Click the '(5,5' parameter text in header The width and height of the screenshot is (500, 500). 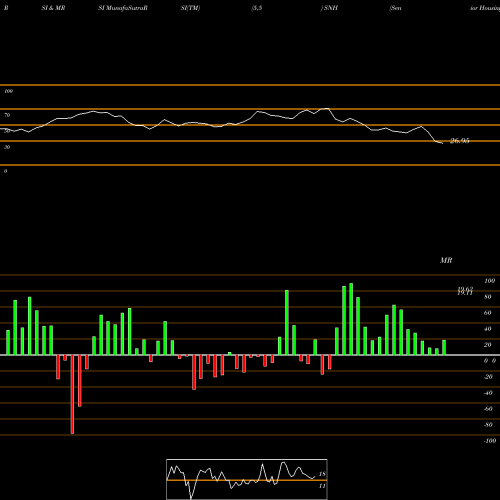[x=257, y=8]
